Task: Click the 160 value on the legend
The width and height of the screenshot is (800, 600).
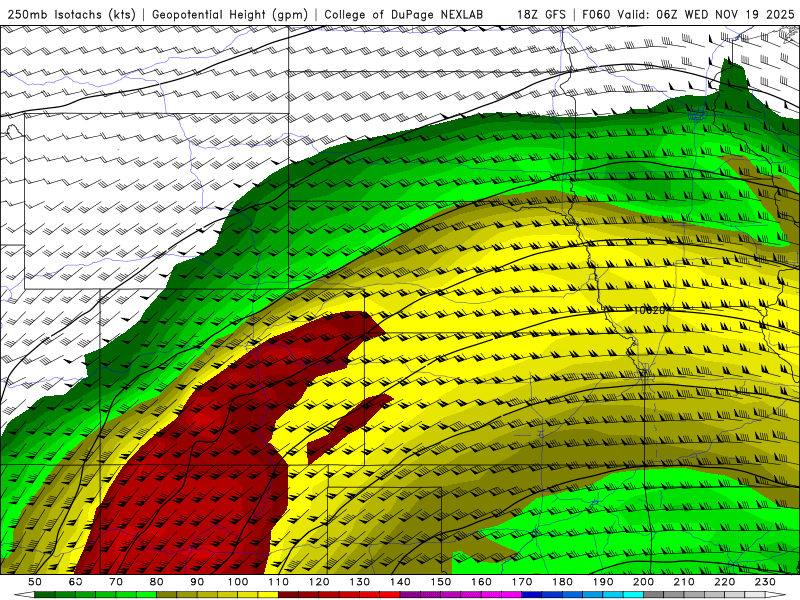Action: [x=481, y=582]
